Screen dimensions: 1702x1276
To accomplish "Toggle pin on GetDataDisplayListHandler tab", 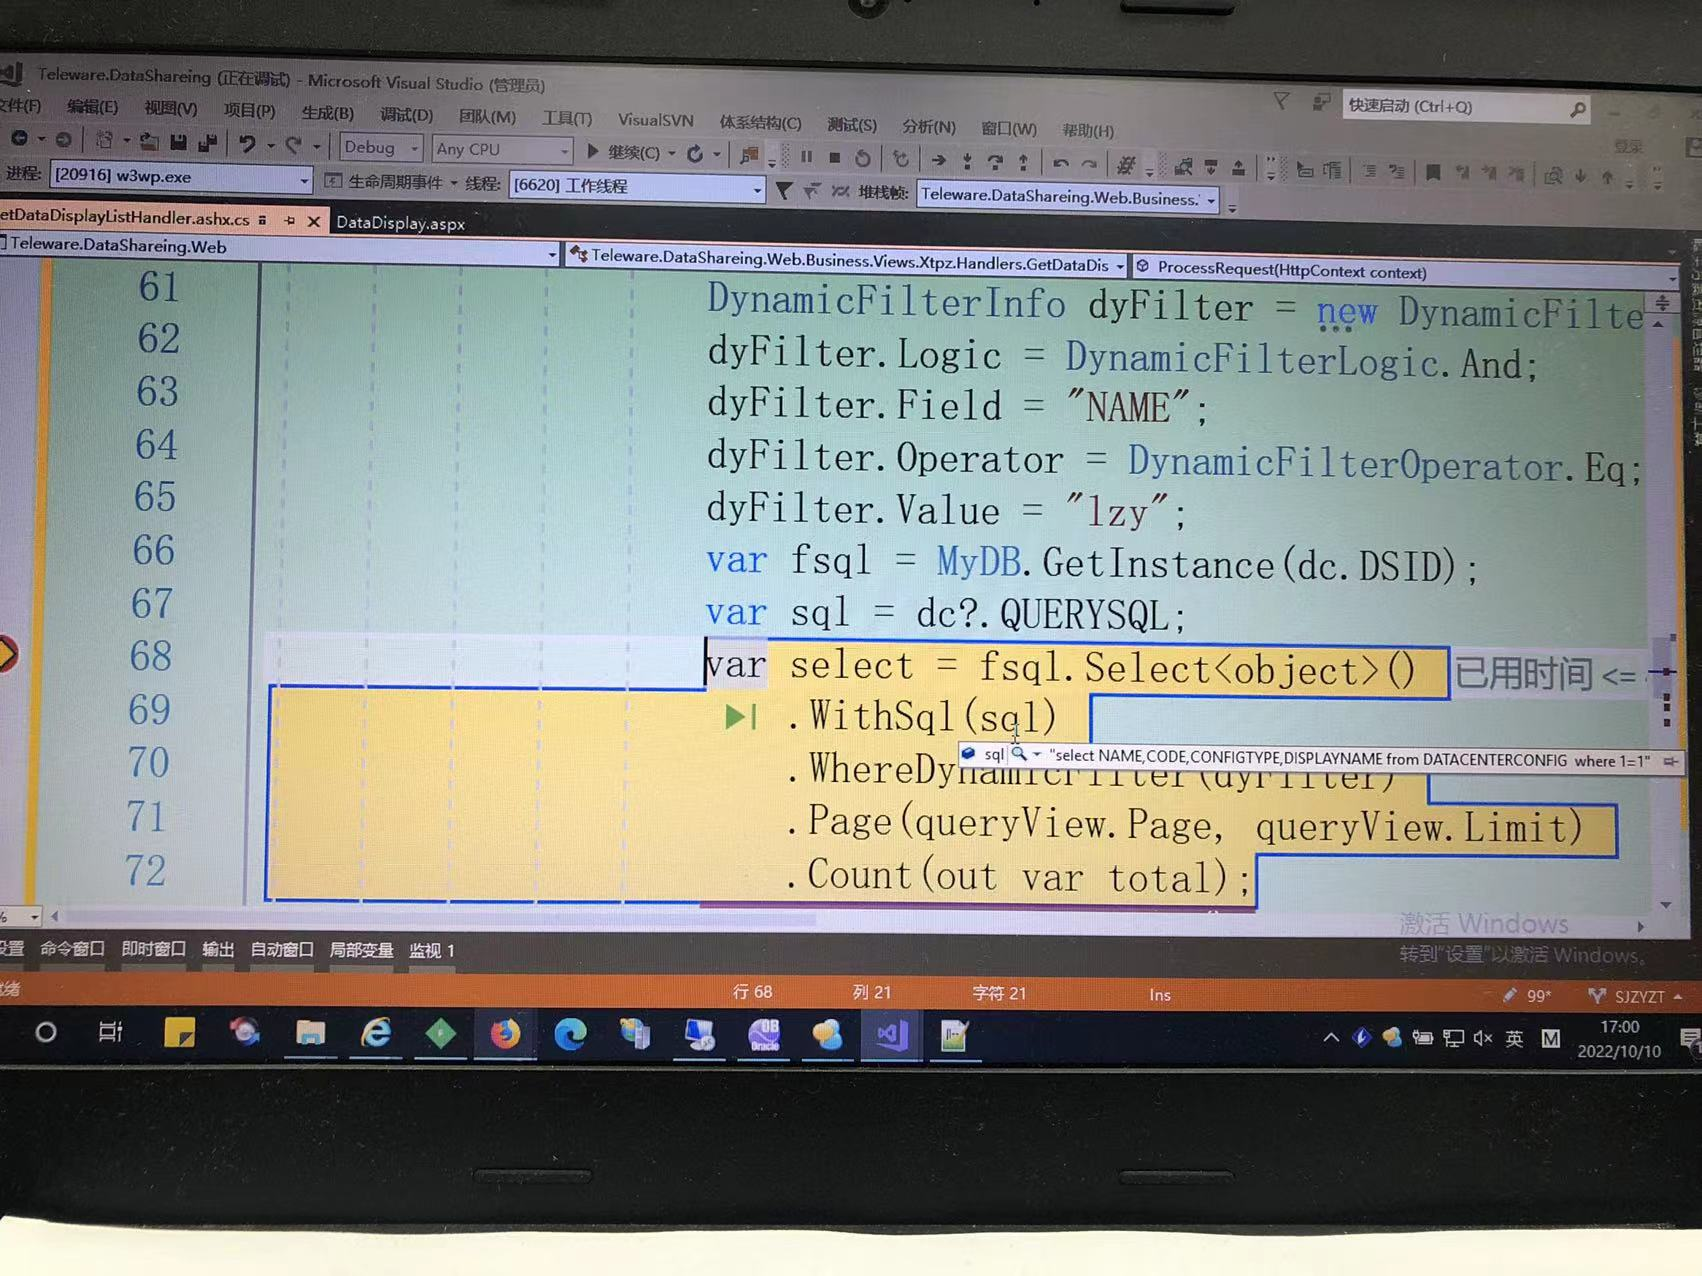I will (x=289, y=220).
